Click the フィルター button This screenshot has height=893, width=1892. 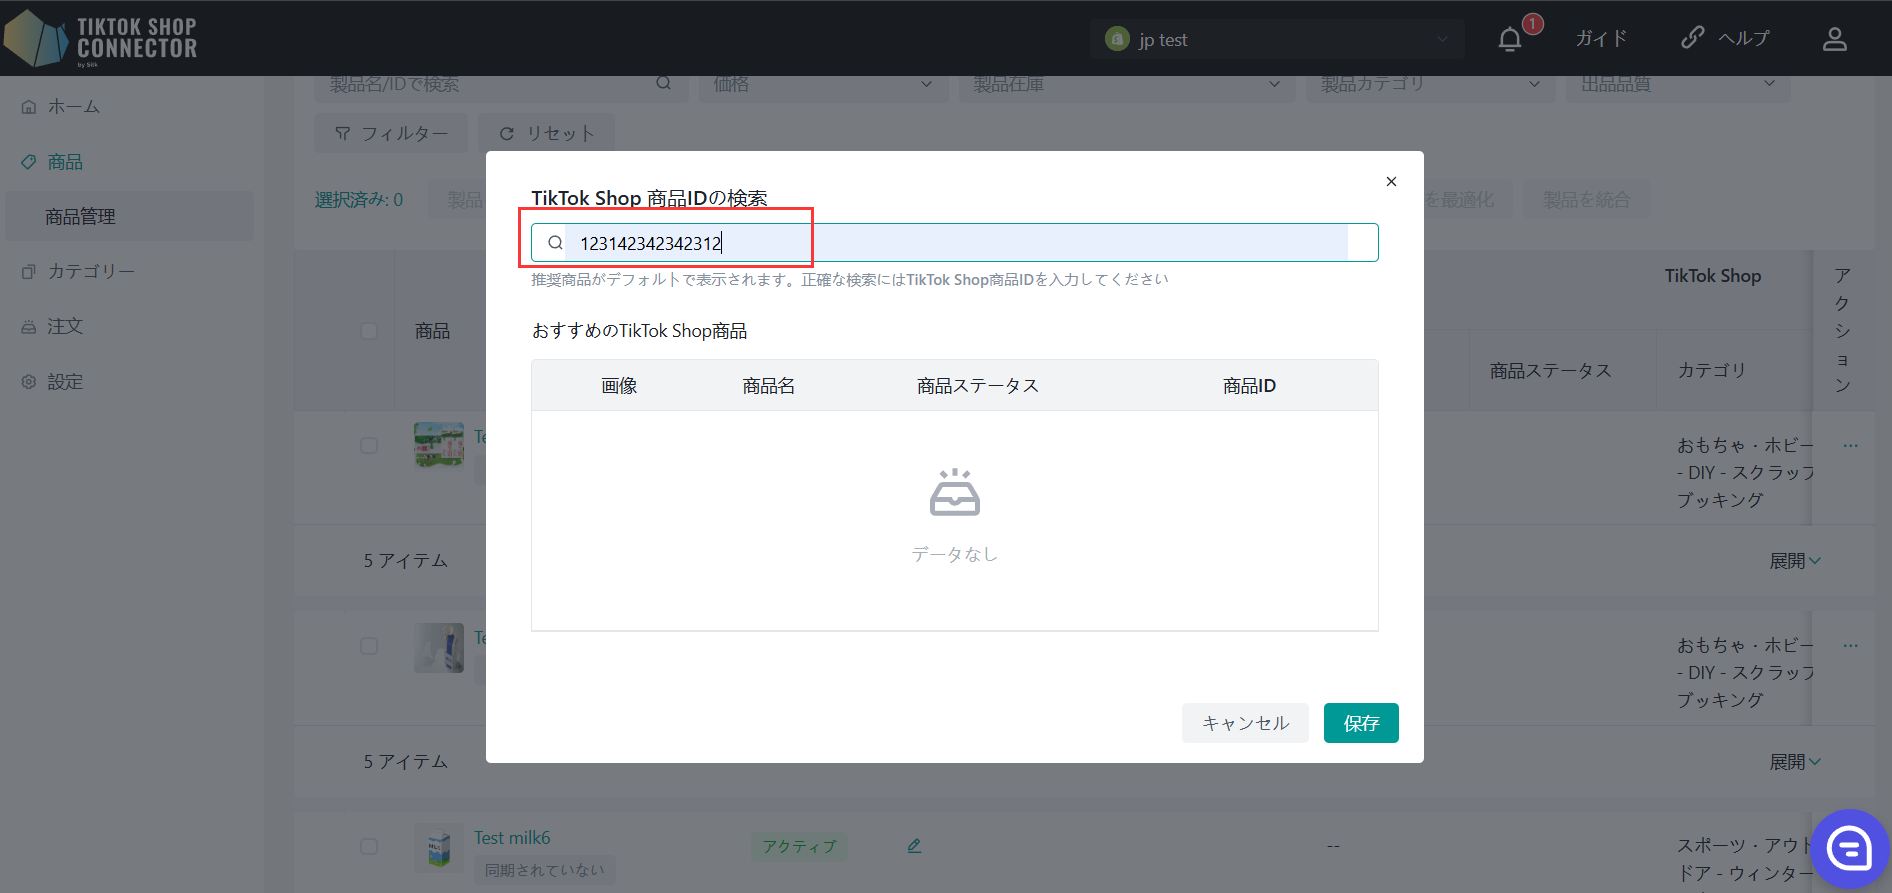pos(391,133)
